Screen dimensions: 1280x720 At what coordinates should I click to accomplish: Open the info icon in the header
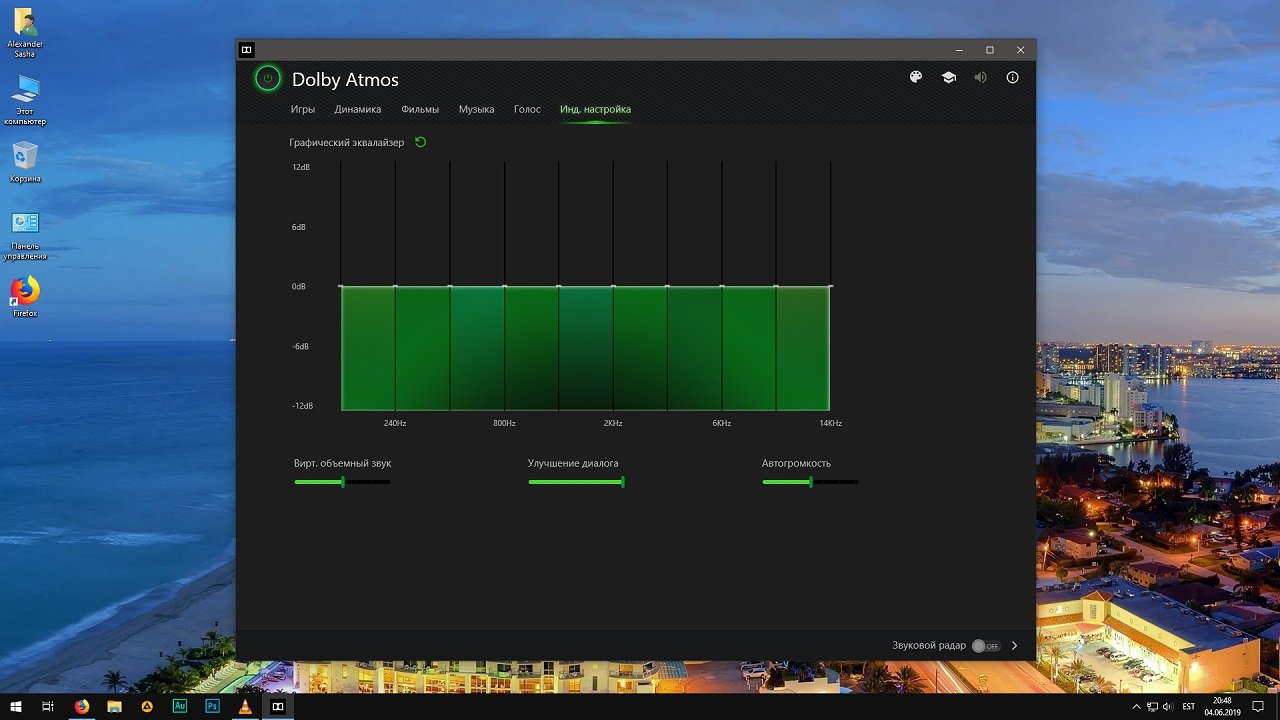pyautogui.click(x=1012, y=78)
